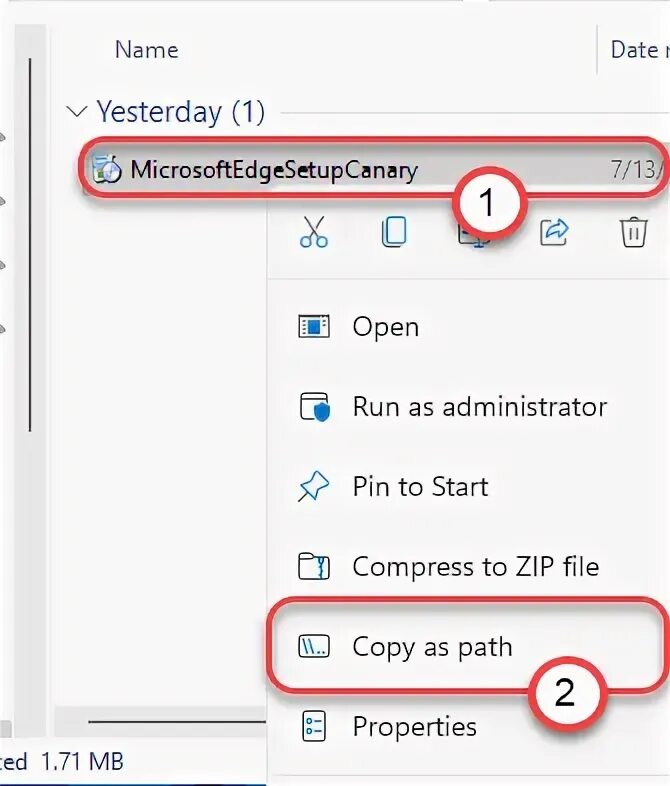The height and width of the screenshot is (786, 670).
Task: Select Open from context menu
Action: coord(385,327)
